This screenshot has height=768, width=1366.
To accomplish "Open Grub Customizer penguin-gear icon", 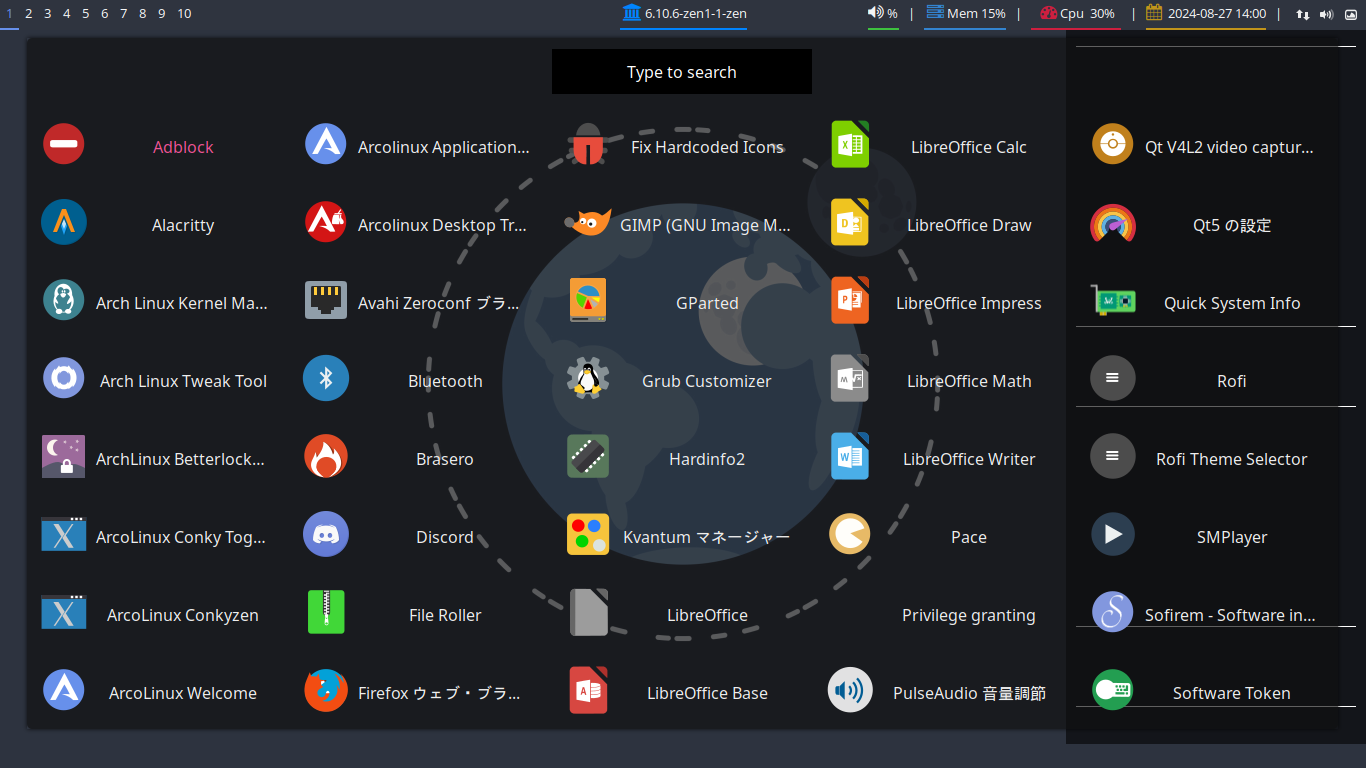I will 588,378.
